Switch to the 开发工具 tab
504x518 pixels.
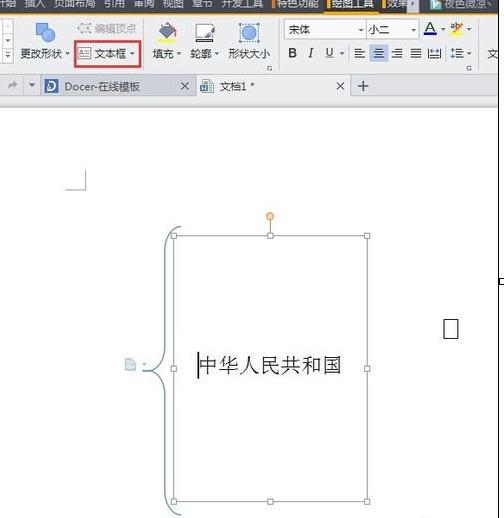pyautogui.click(x=242, y=4)
